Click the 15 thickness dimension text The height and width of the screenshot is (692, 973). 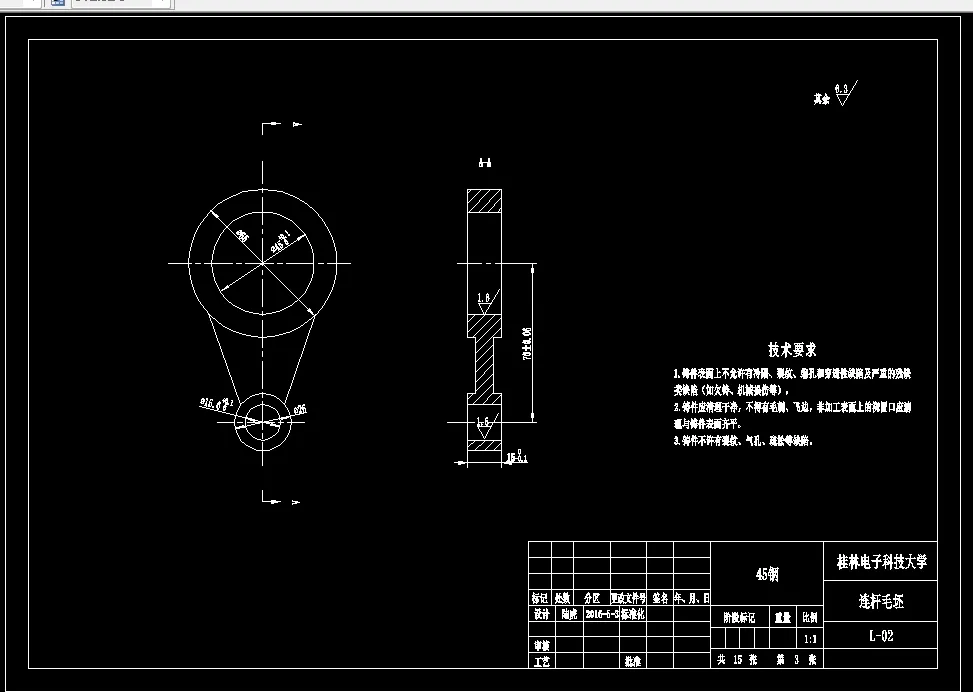[x=517, y=458]
